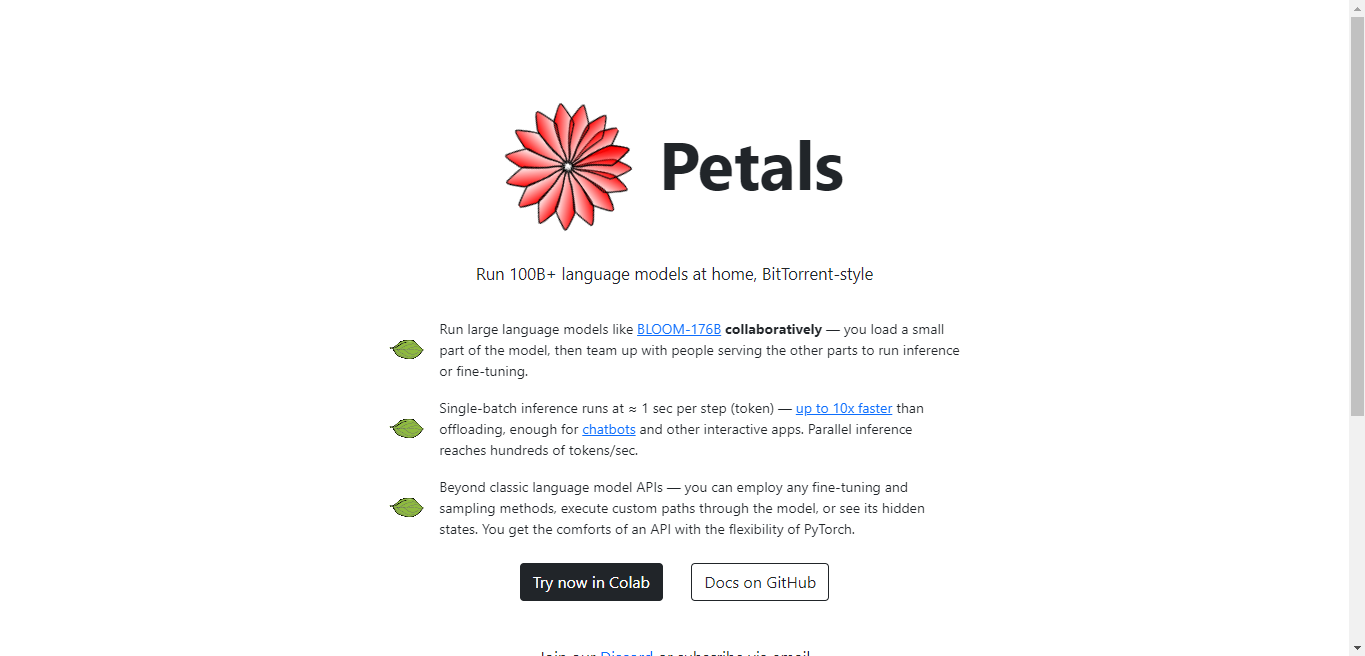Click the red Petals flower logo
1365x656 pixels.
pyautogui.click(x=568, y=167)
